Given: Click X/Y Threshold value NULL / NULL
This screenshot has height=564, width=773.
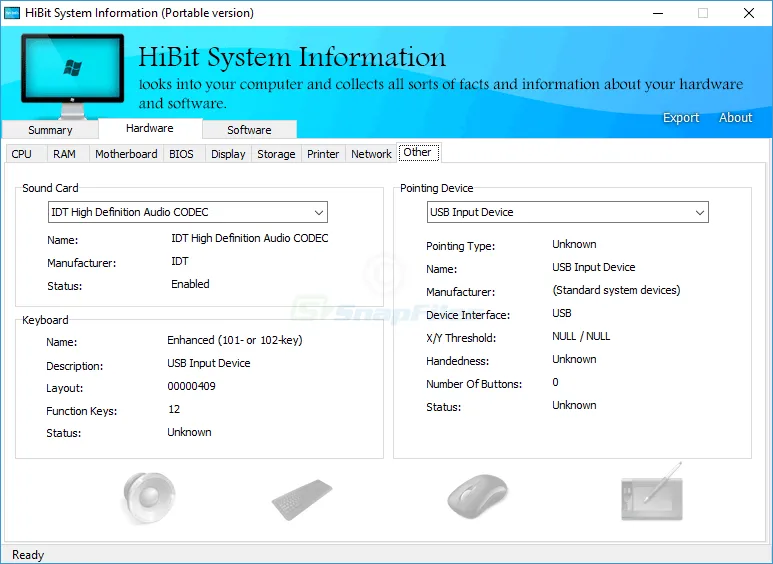Looking at the screenshot, I should [x=581, y=336].
